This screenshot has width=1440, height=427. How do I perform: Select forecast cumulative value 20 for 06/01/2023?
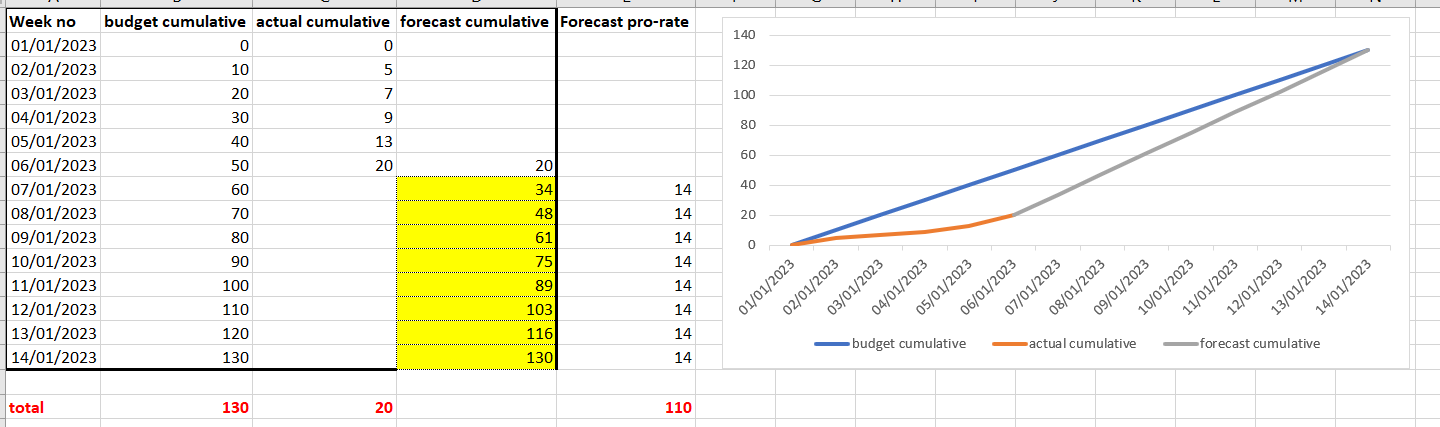point(476,165)
